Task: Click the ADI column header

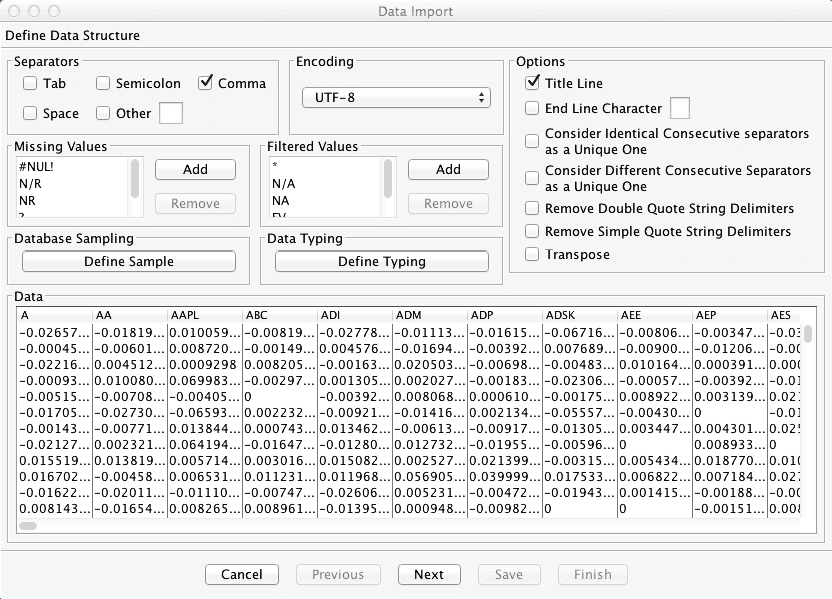Action: (356, 315)
